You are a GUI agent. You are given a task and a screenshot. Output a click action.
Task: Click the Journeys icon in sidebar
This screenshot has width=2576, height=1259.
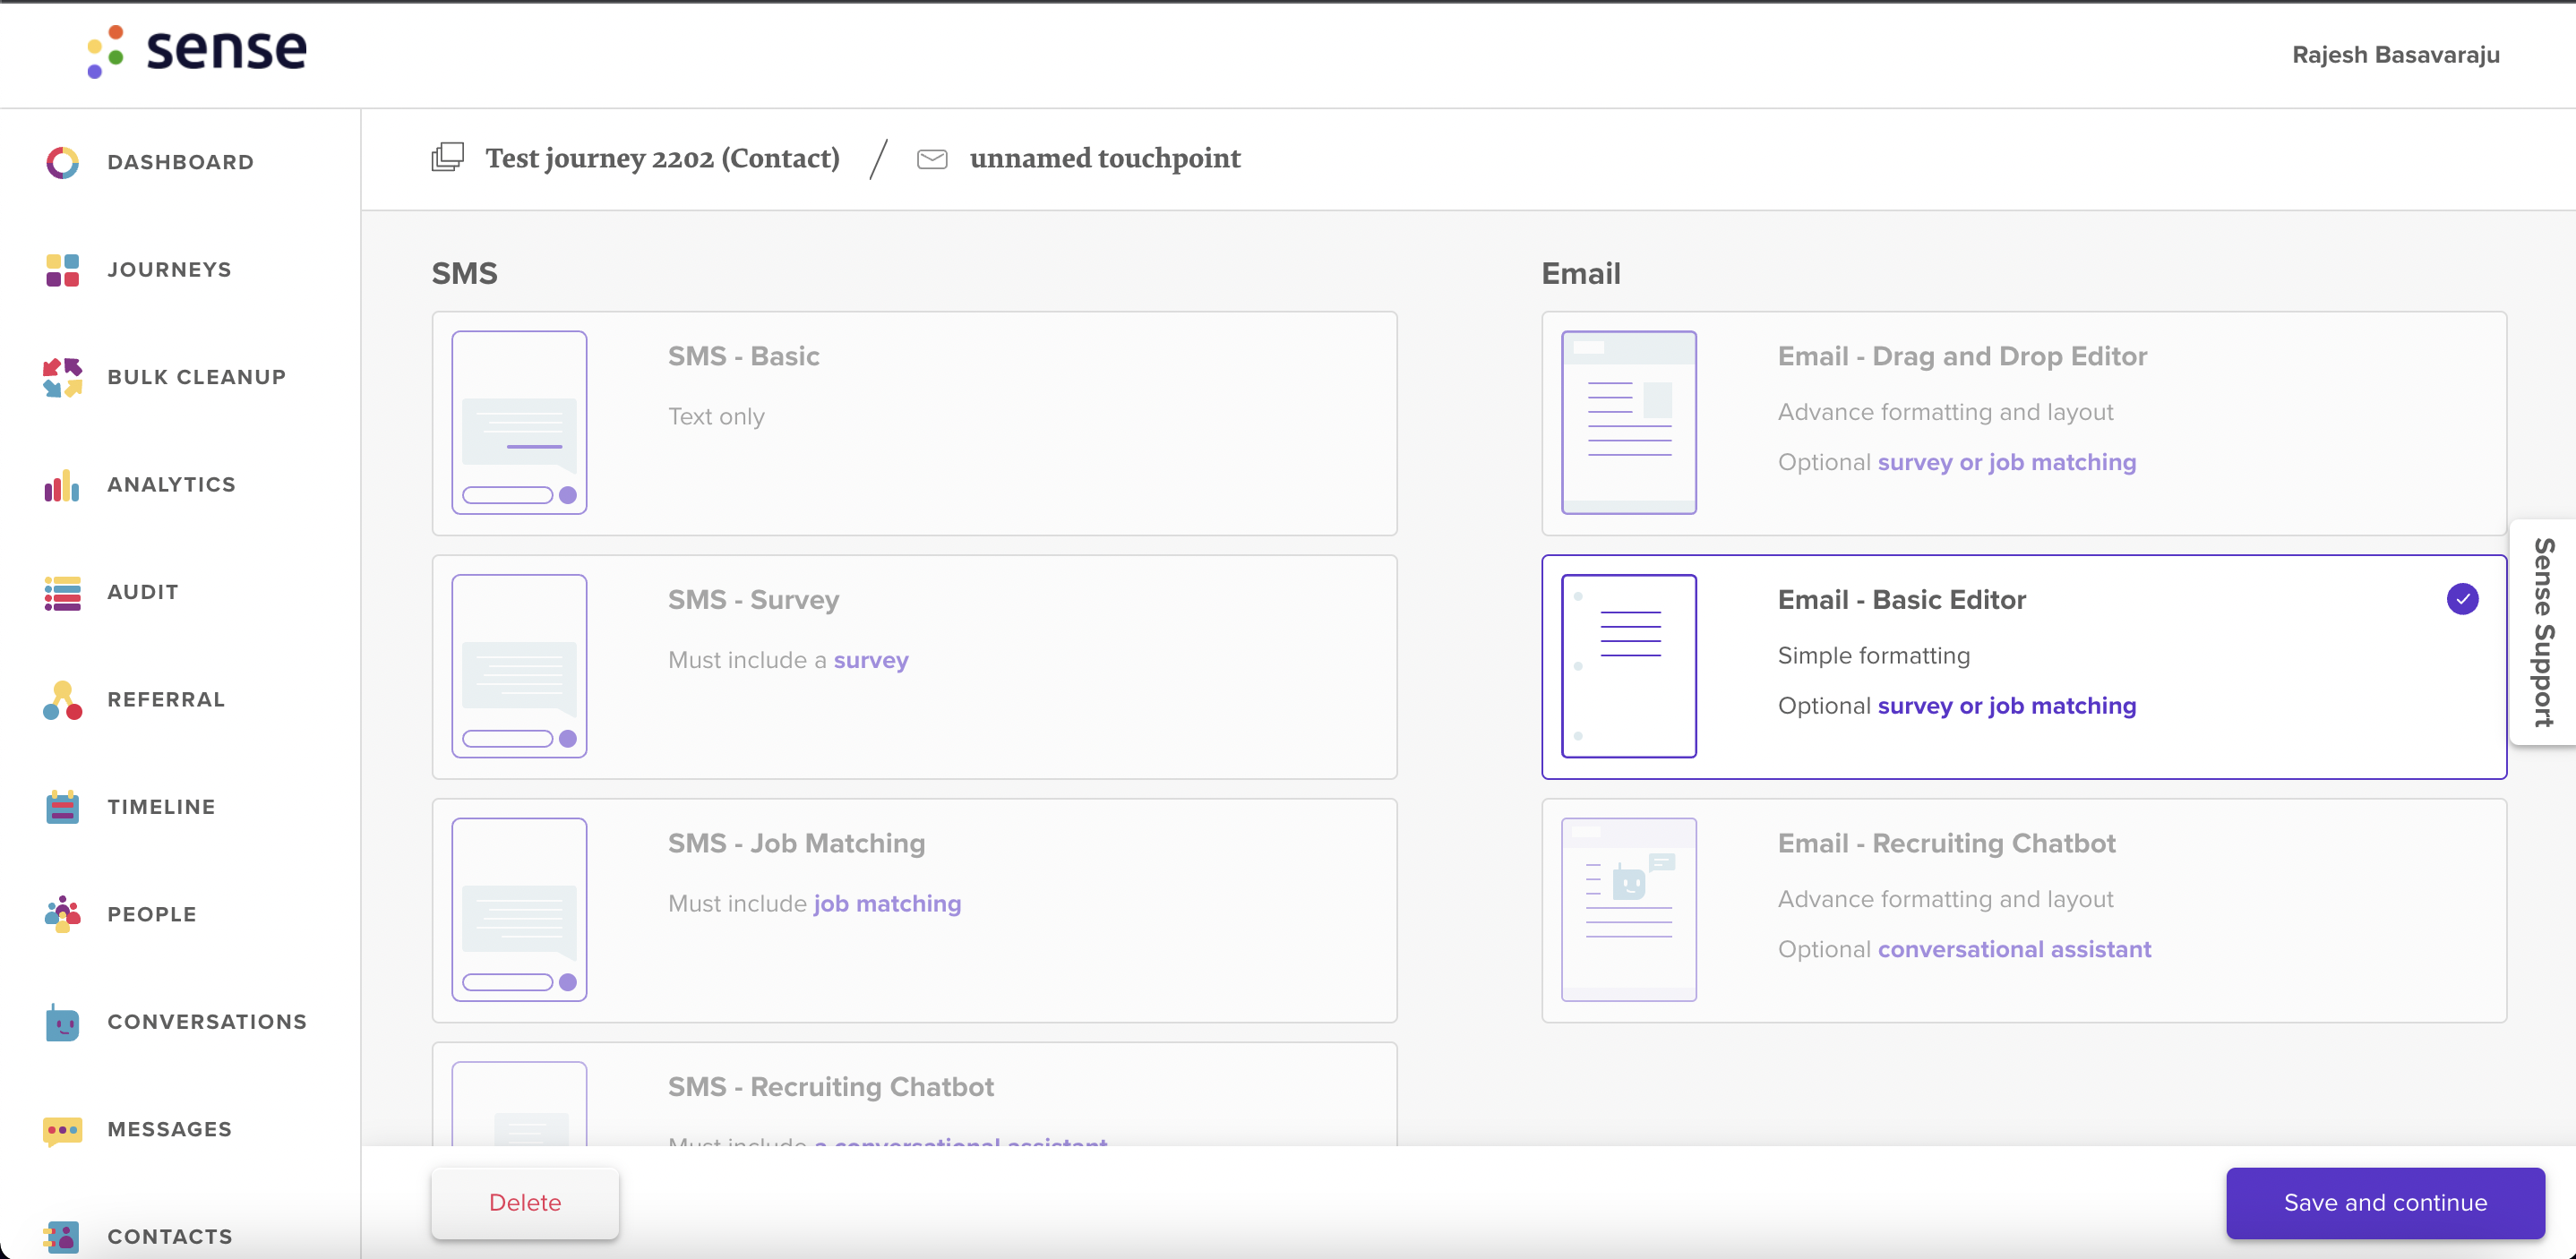tap(63, 268)
